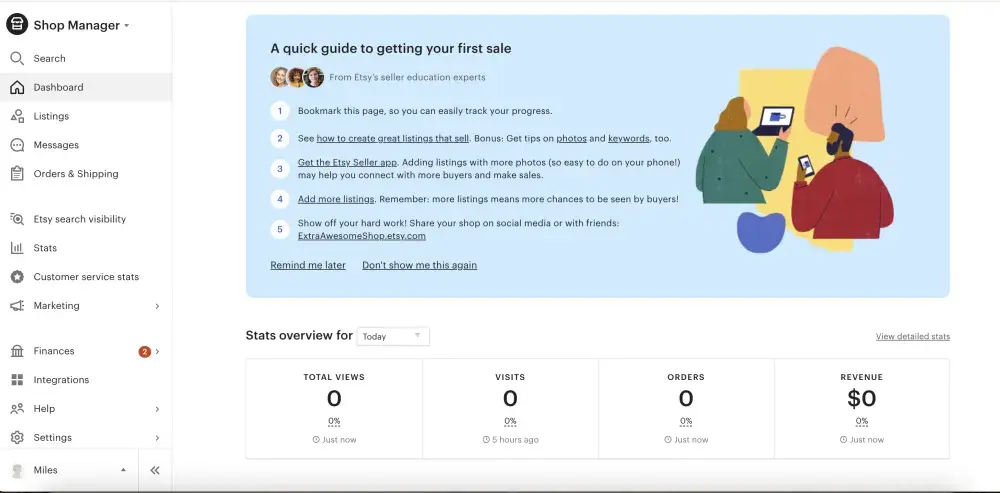Click the Etsy shop logo icon
This screenshot has height=493, width=1000.
[17, 25]
